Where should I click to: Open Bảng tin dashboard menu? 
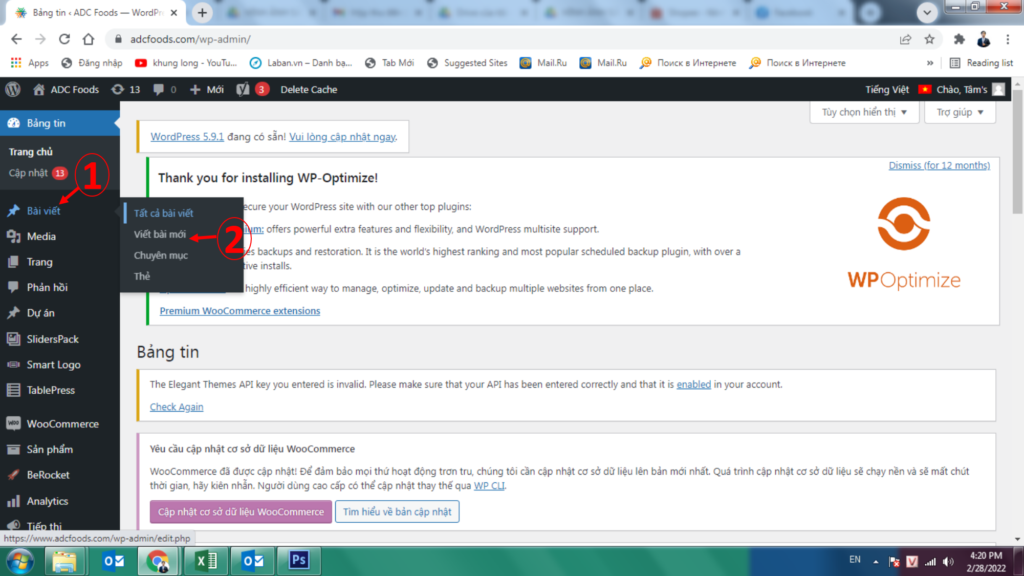click(x=59, y=123)
